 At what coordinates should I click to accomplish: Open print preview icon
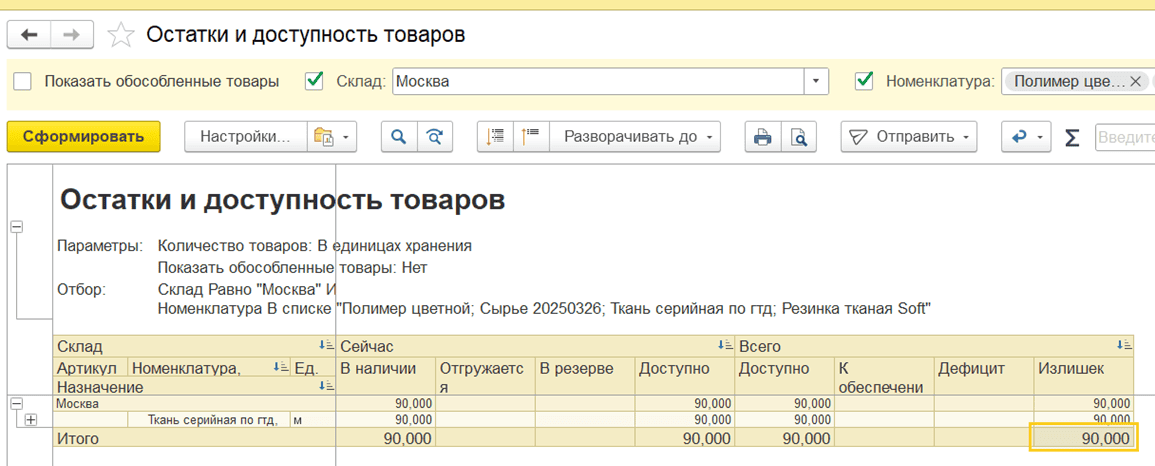(x=798, y=137)
